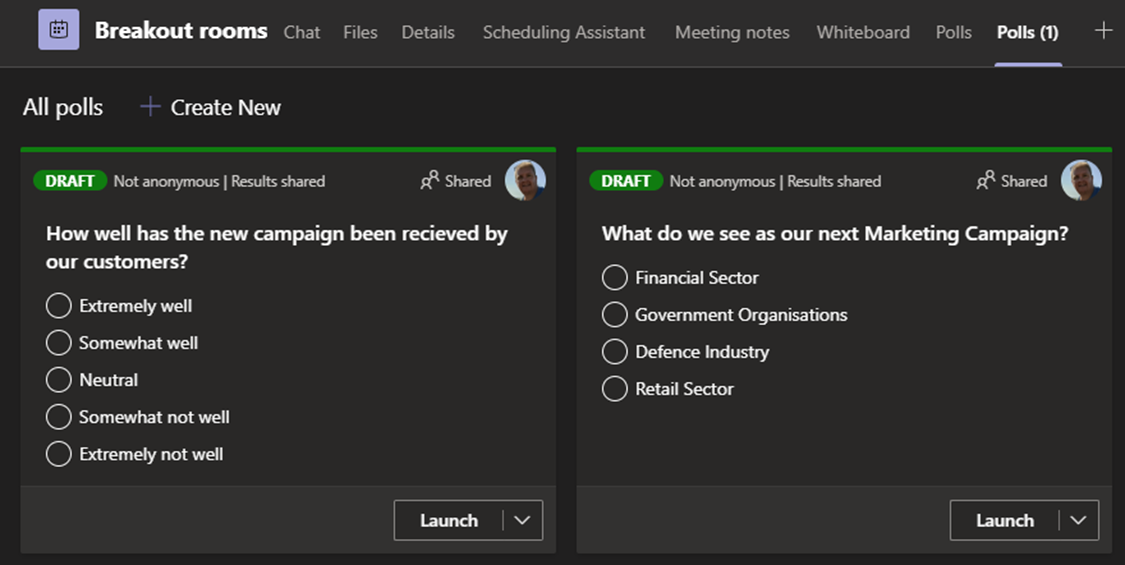Viewport: 1125px width, 565px height.
Task: Choose Financial Sector radio option
Action: click(x=615, y=278)
